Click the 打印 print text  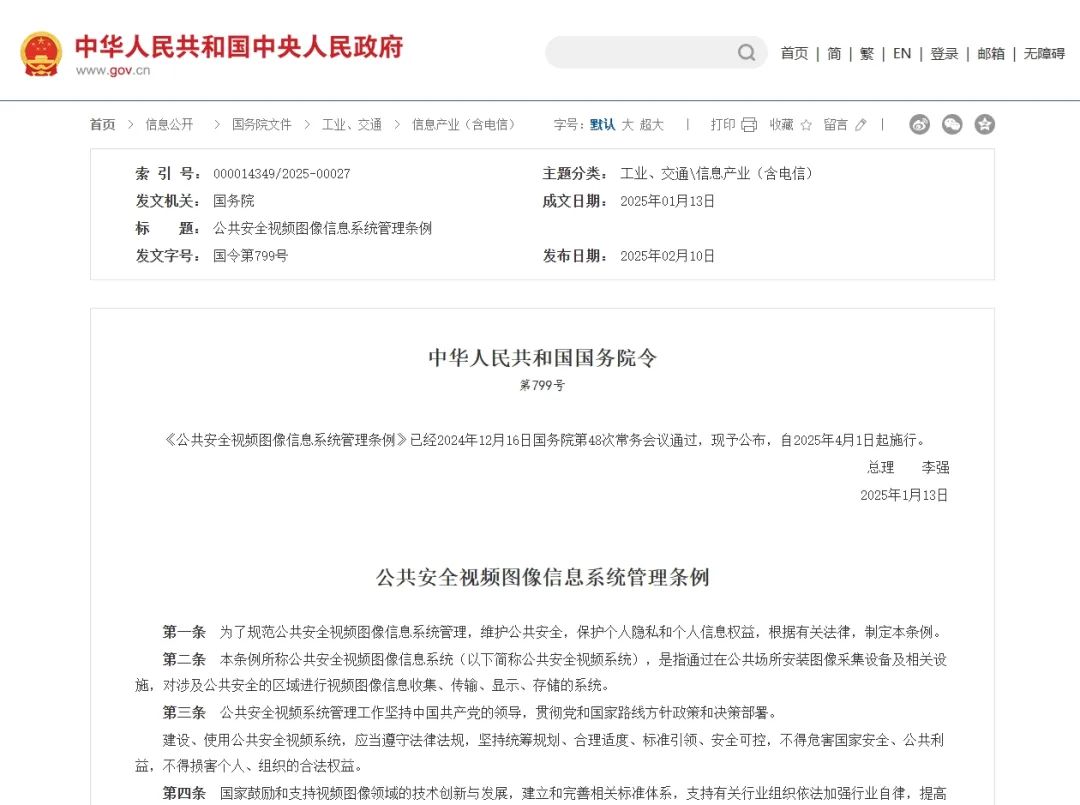[723, 125]
